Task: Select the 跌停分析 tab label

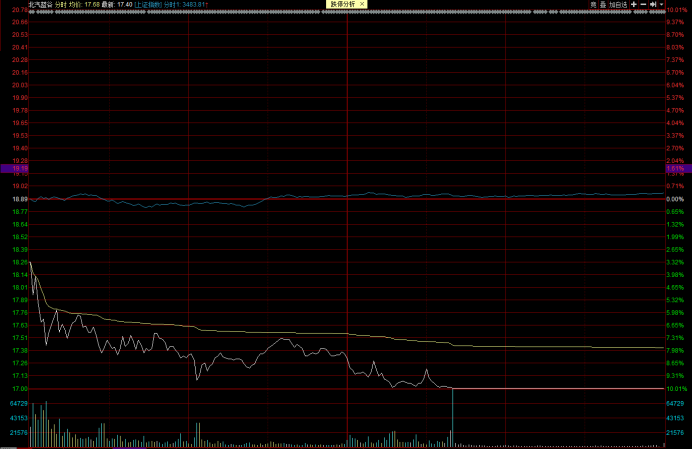Action: pyautogui.click(x=341, y=4)
